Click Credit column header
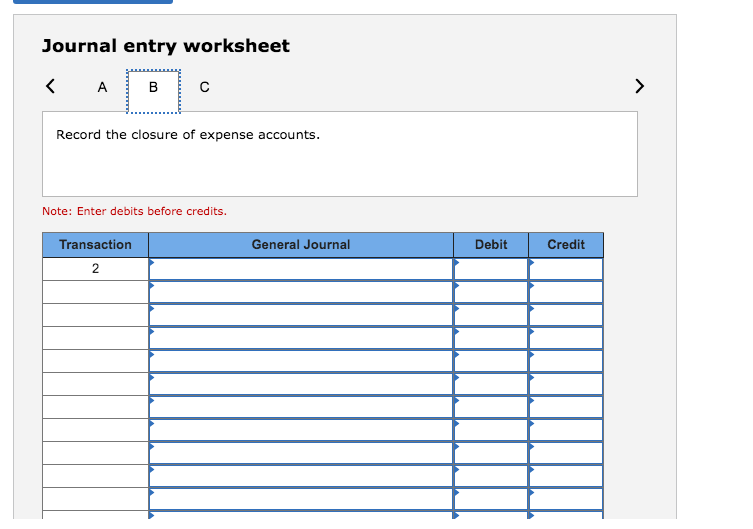 coord(566,245)
